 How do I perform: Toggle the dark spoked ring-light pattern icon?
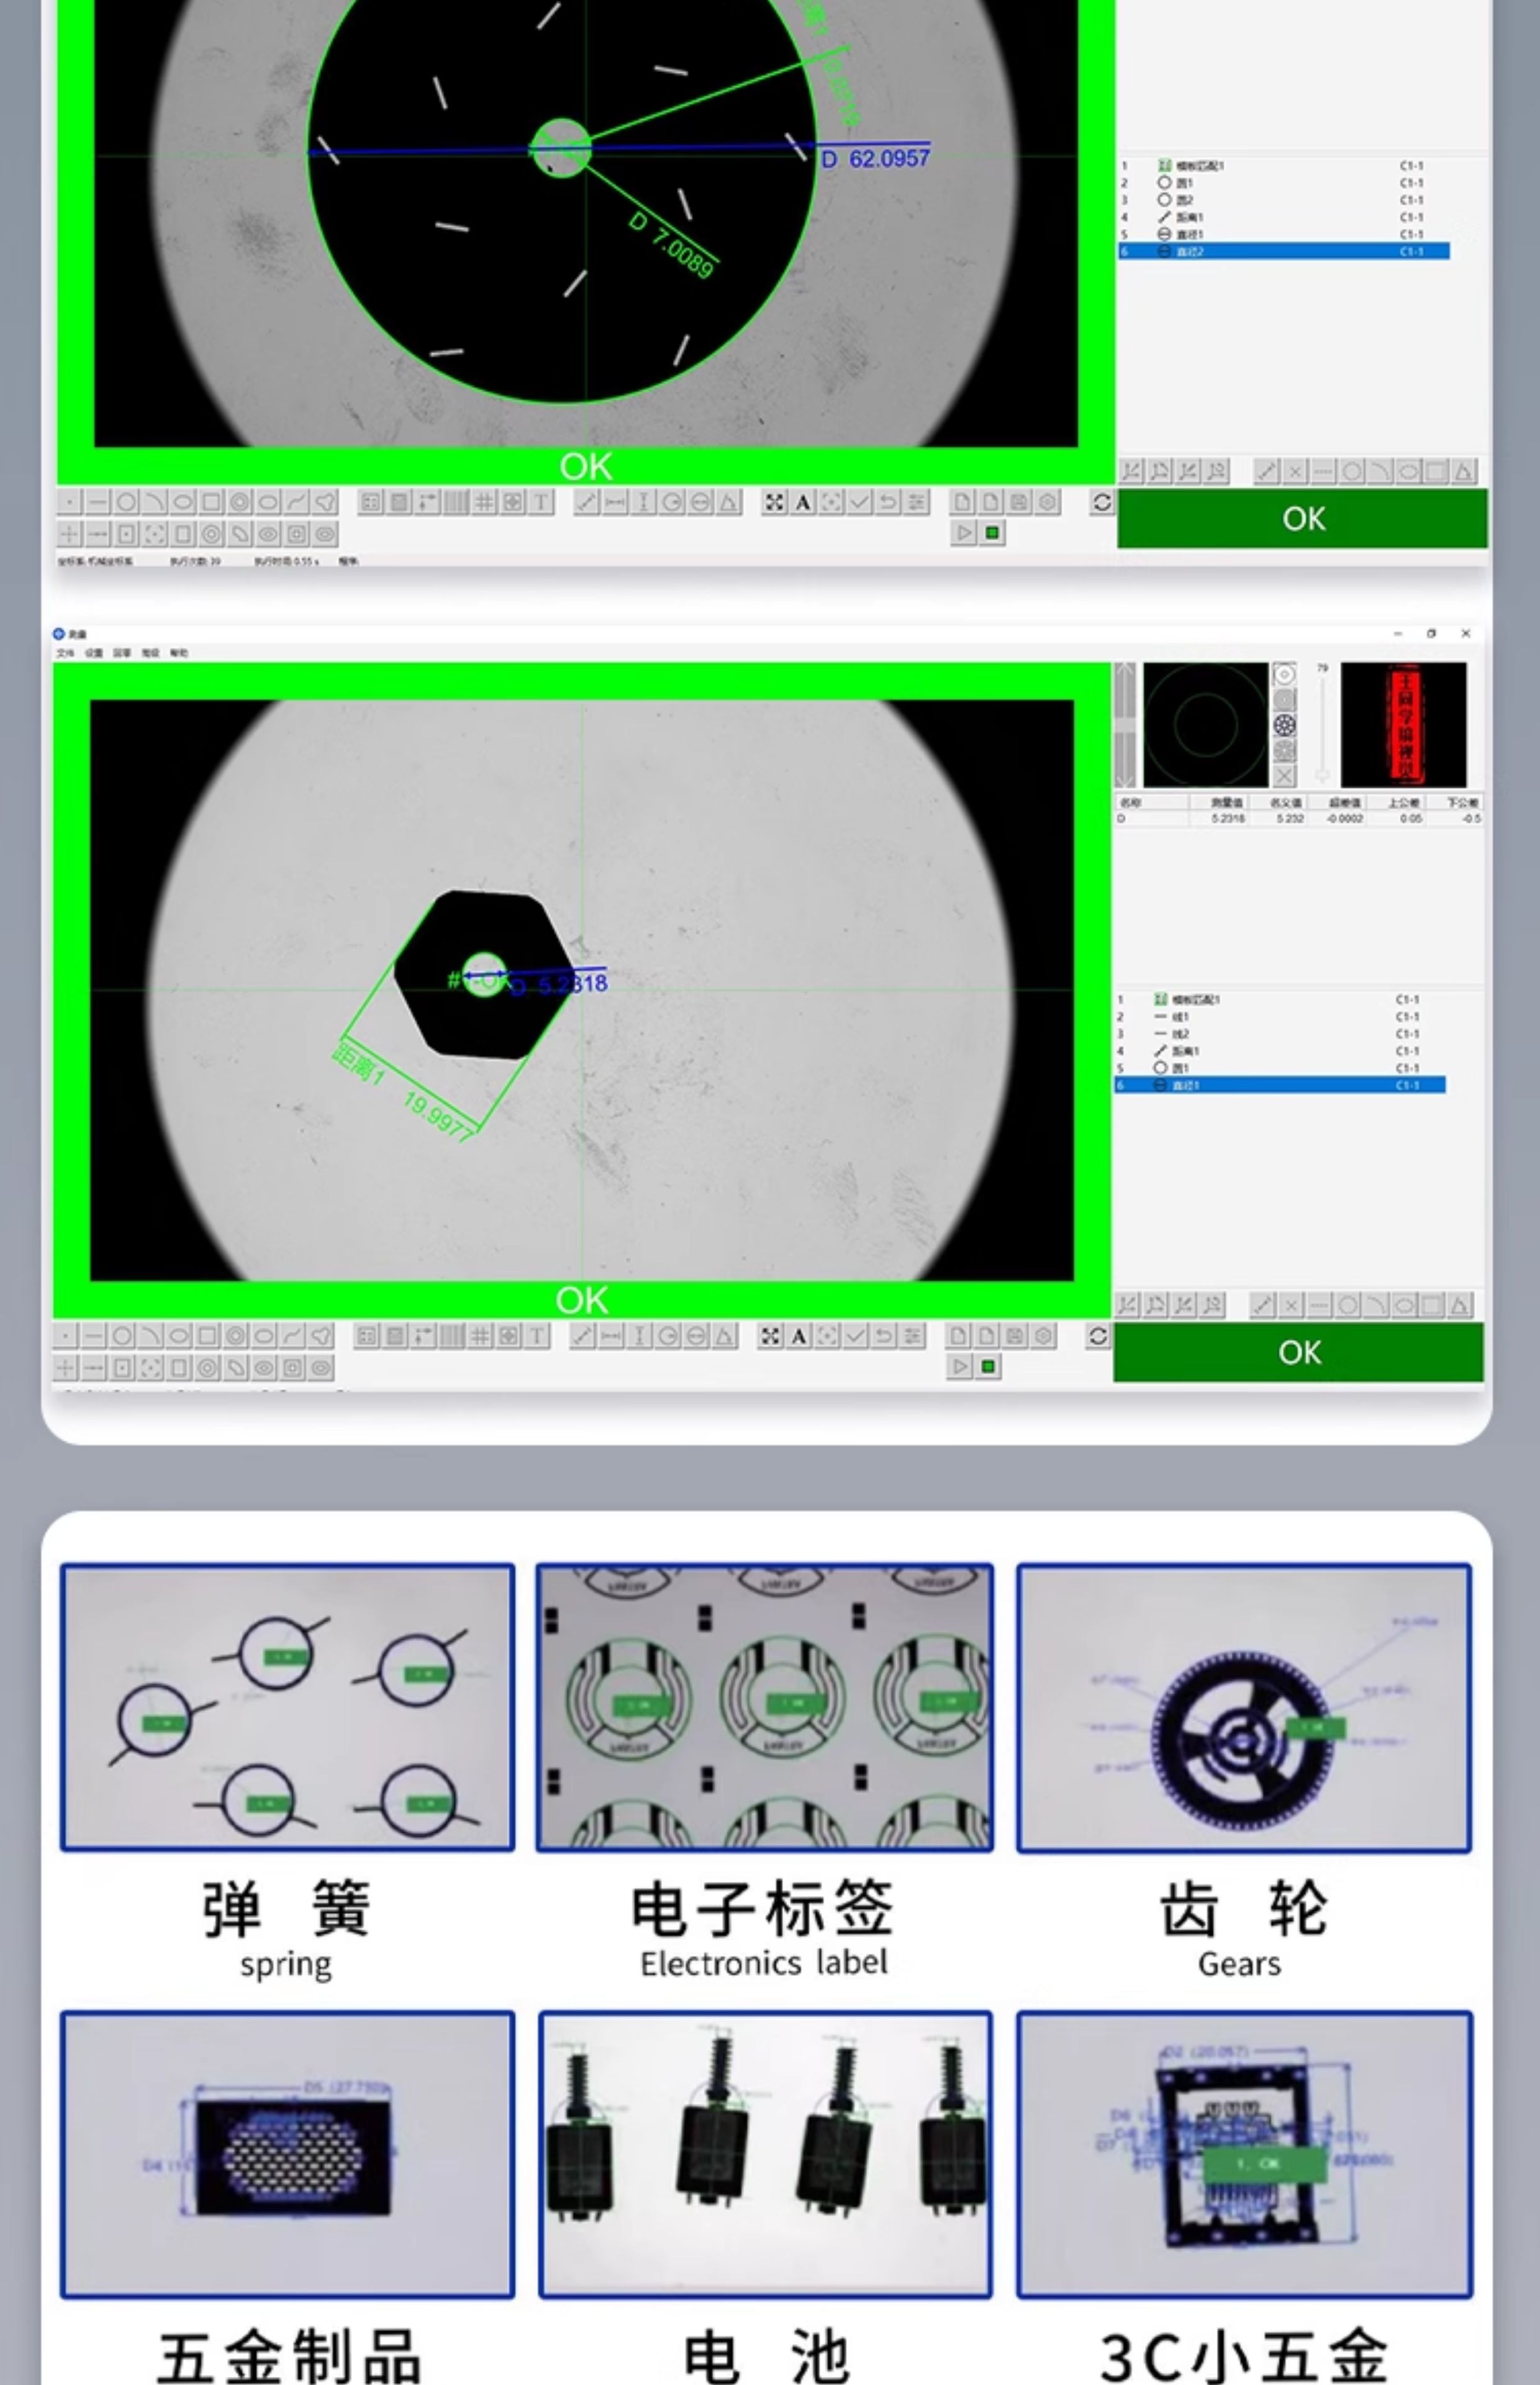pyautogui.click(x=1285, y=725)
